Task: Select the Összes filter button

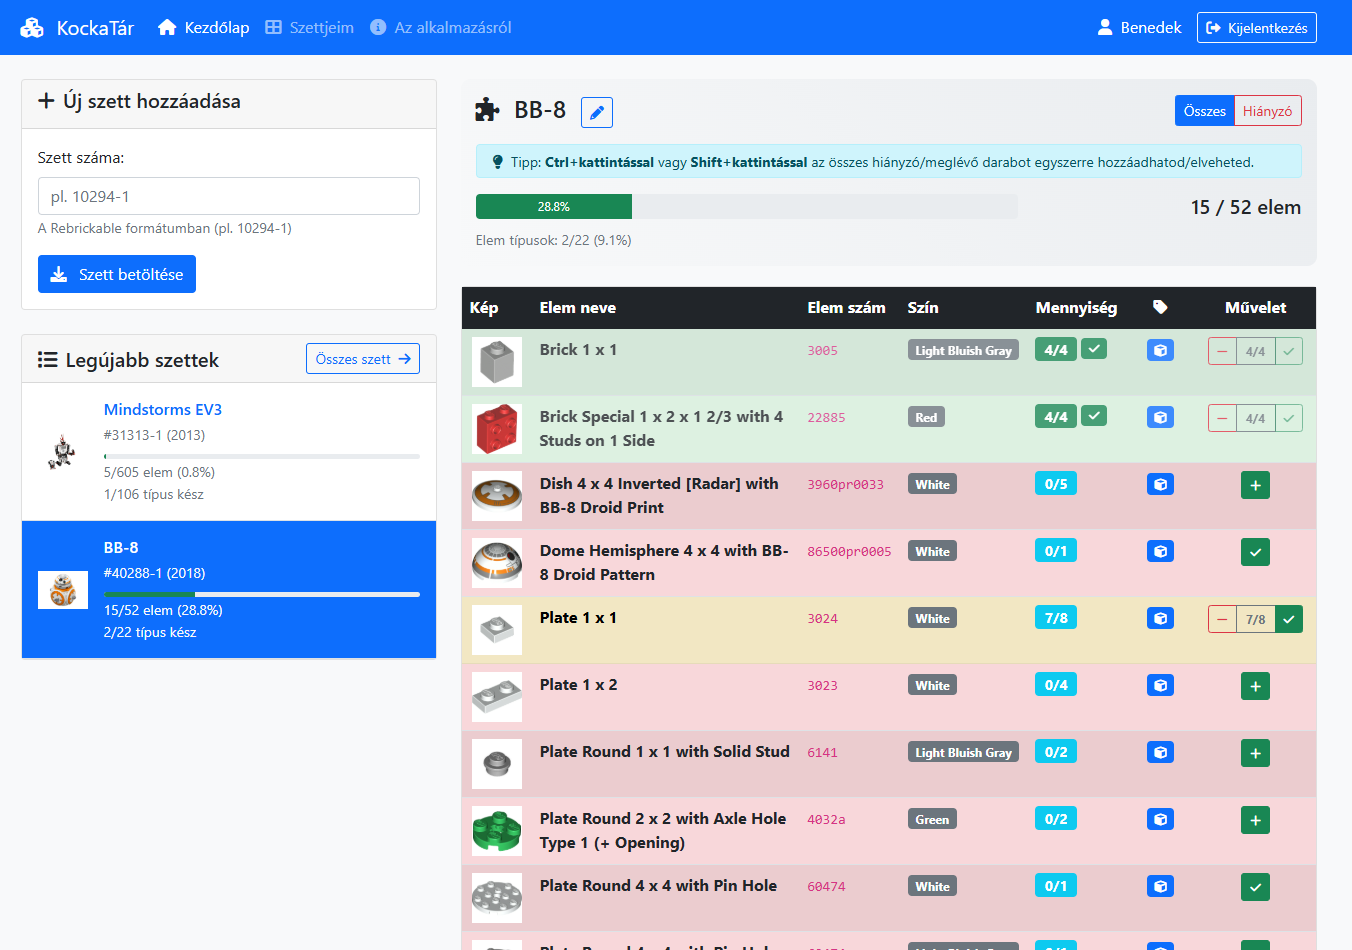Action: [x=1204, y=111]
